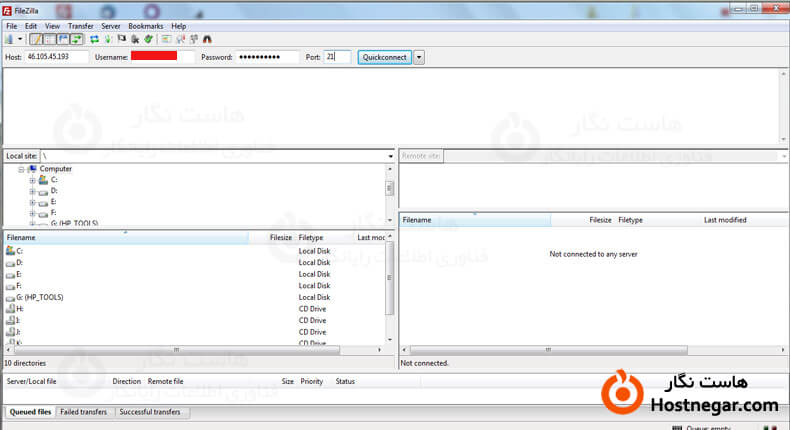Expand the F: drive tree node
This screenshot has width=790, height=430.
click(x=32, y=214)
